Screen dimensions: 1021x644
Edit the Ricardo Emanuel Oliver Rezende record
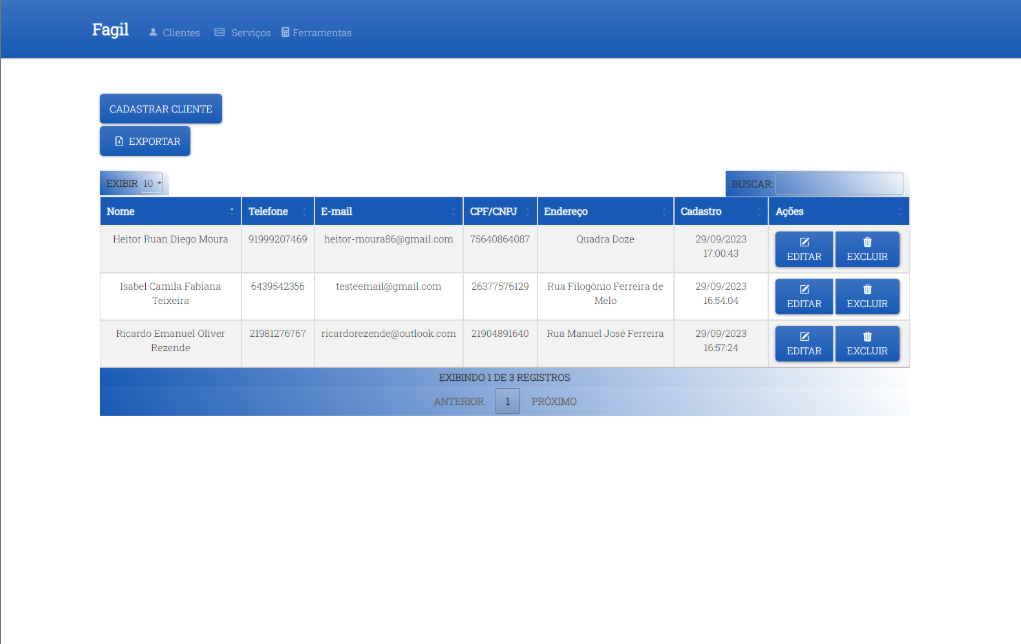pyautogui.click(x=804, y=344)
